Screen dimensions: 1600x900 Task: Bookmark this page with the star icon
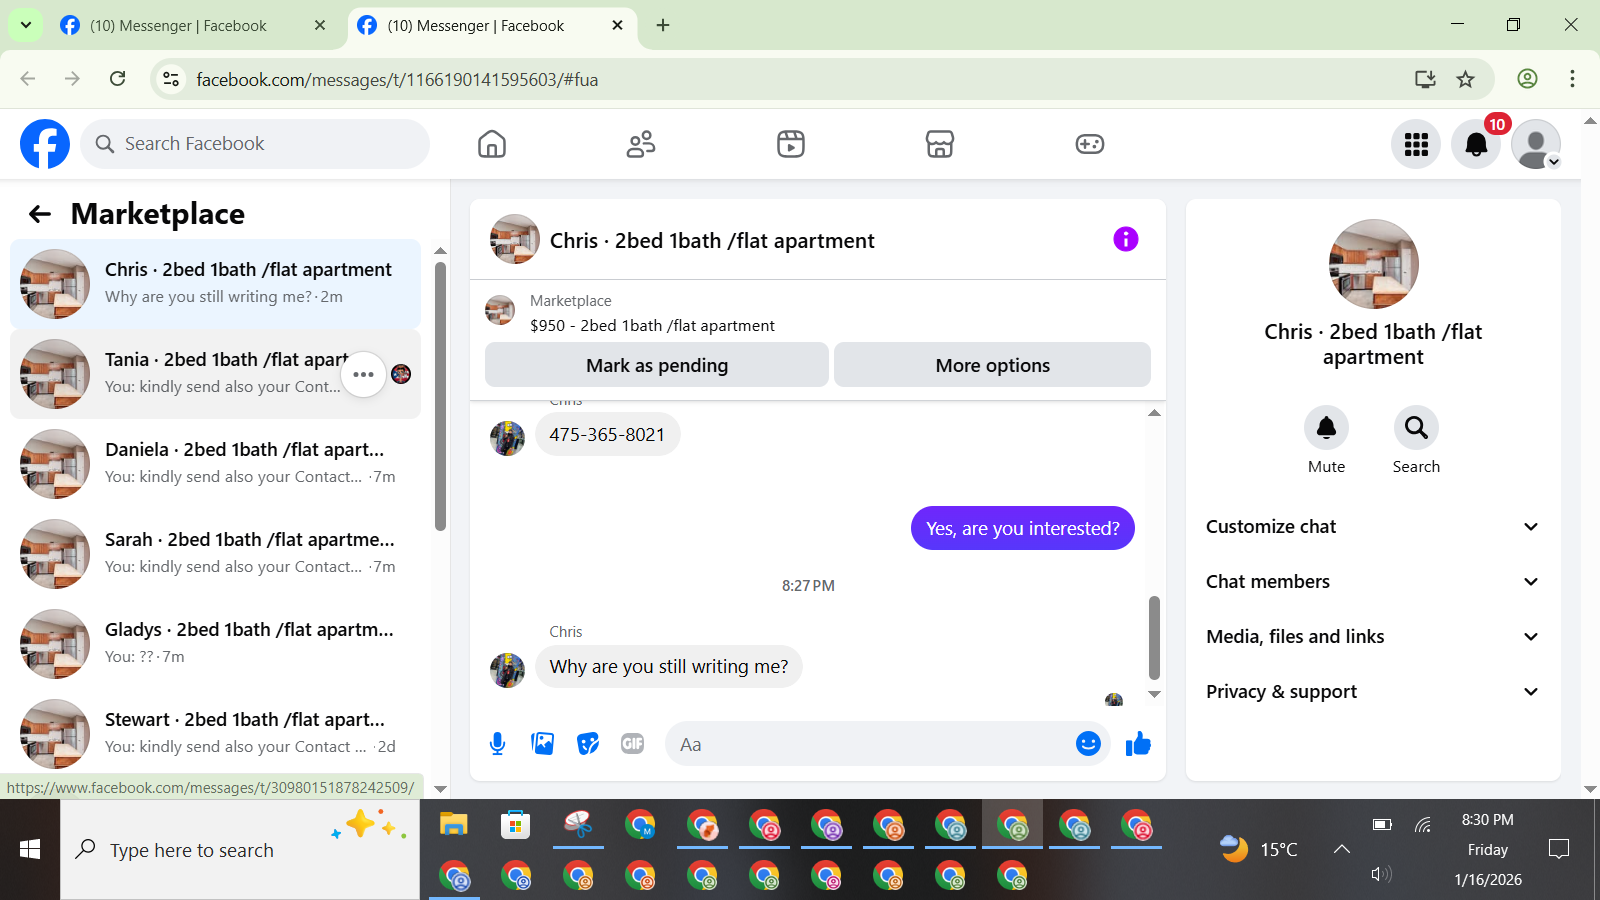1465,79
